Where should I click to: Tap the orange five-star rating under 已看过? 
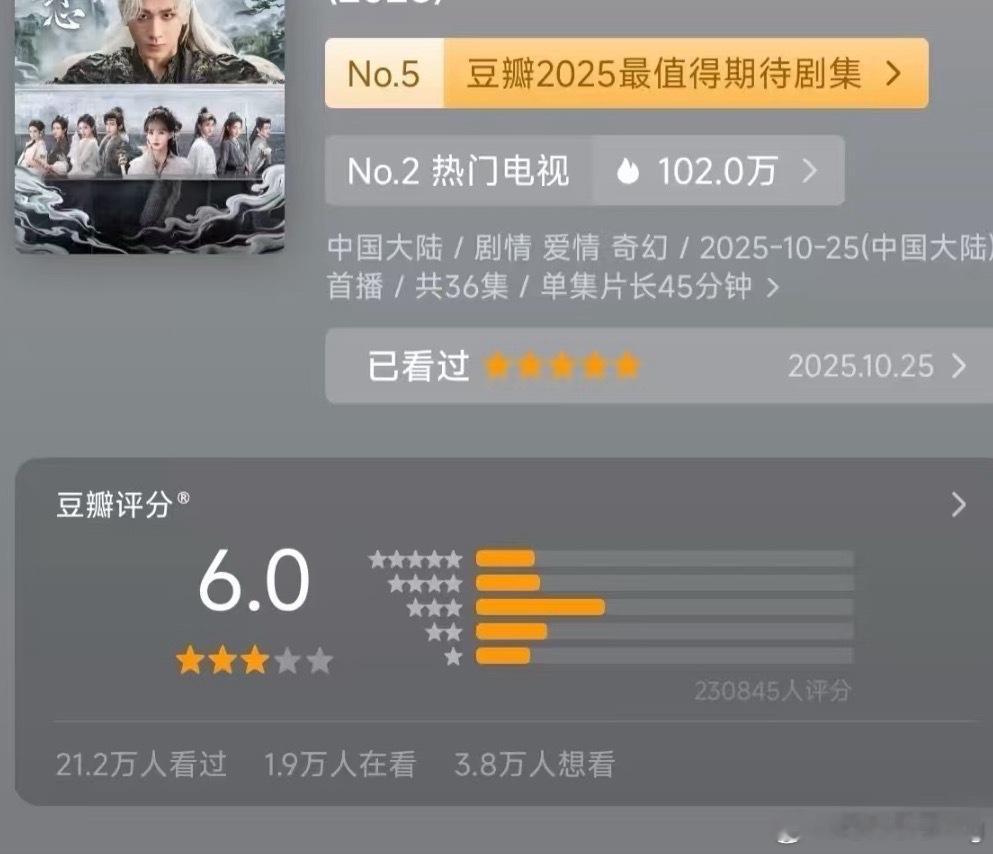562,366
